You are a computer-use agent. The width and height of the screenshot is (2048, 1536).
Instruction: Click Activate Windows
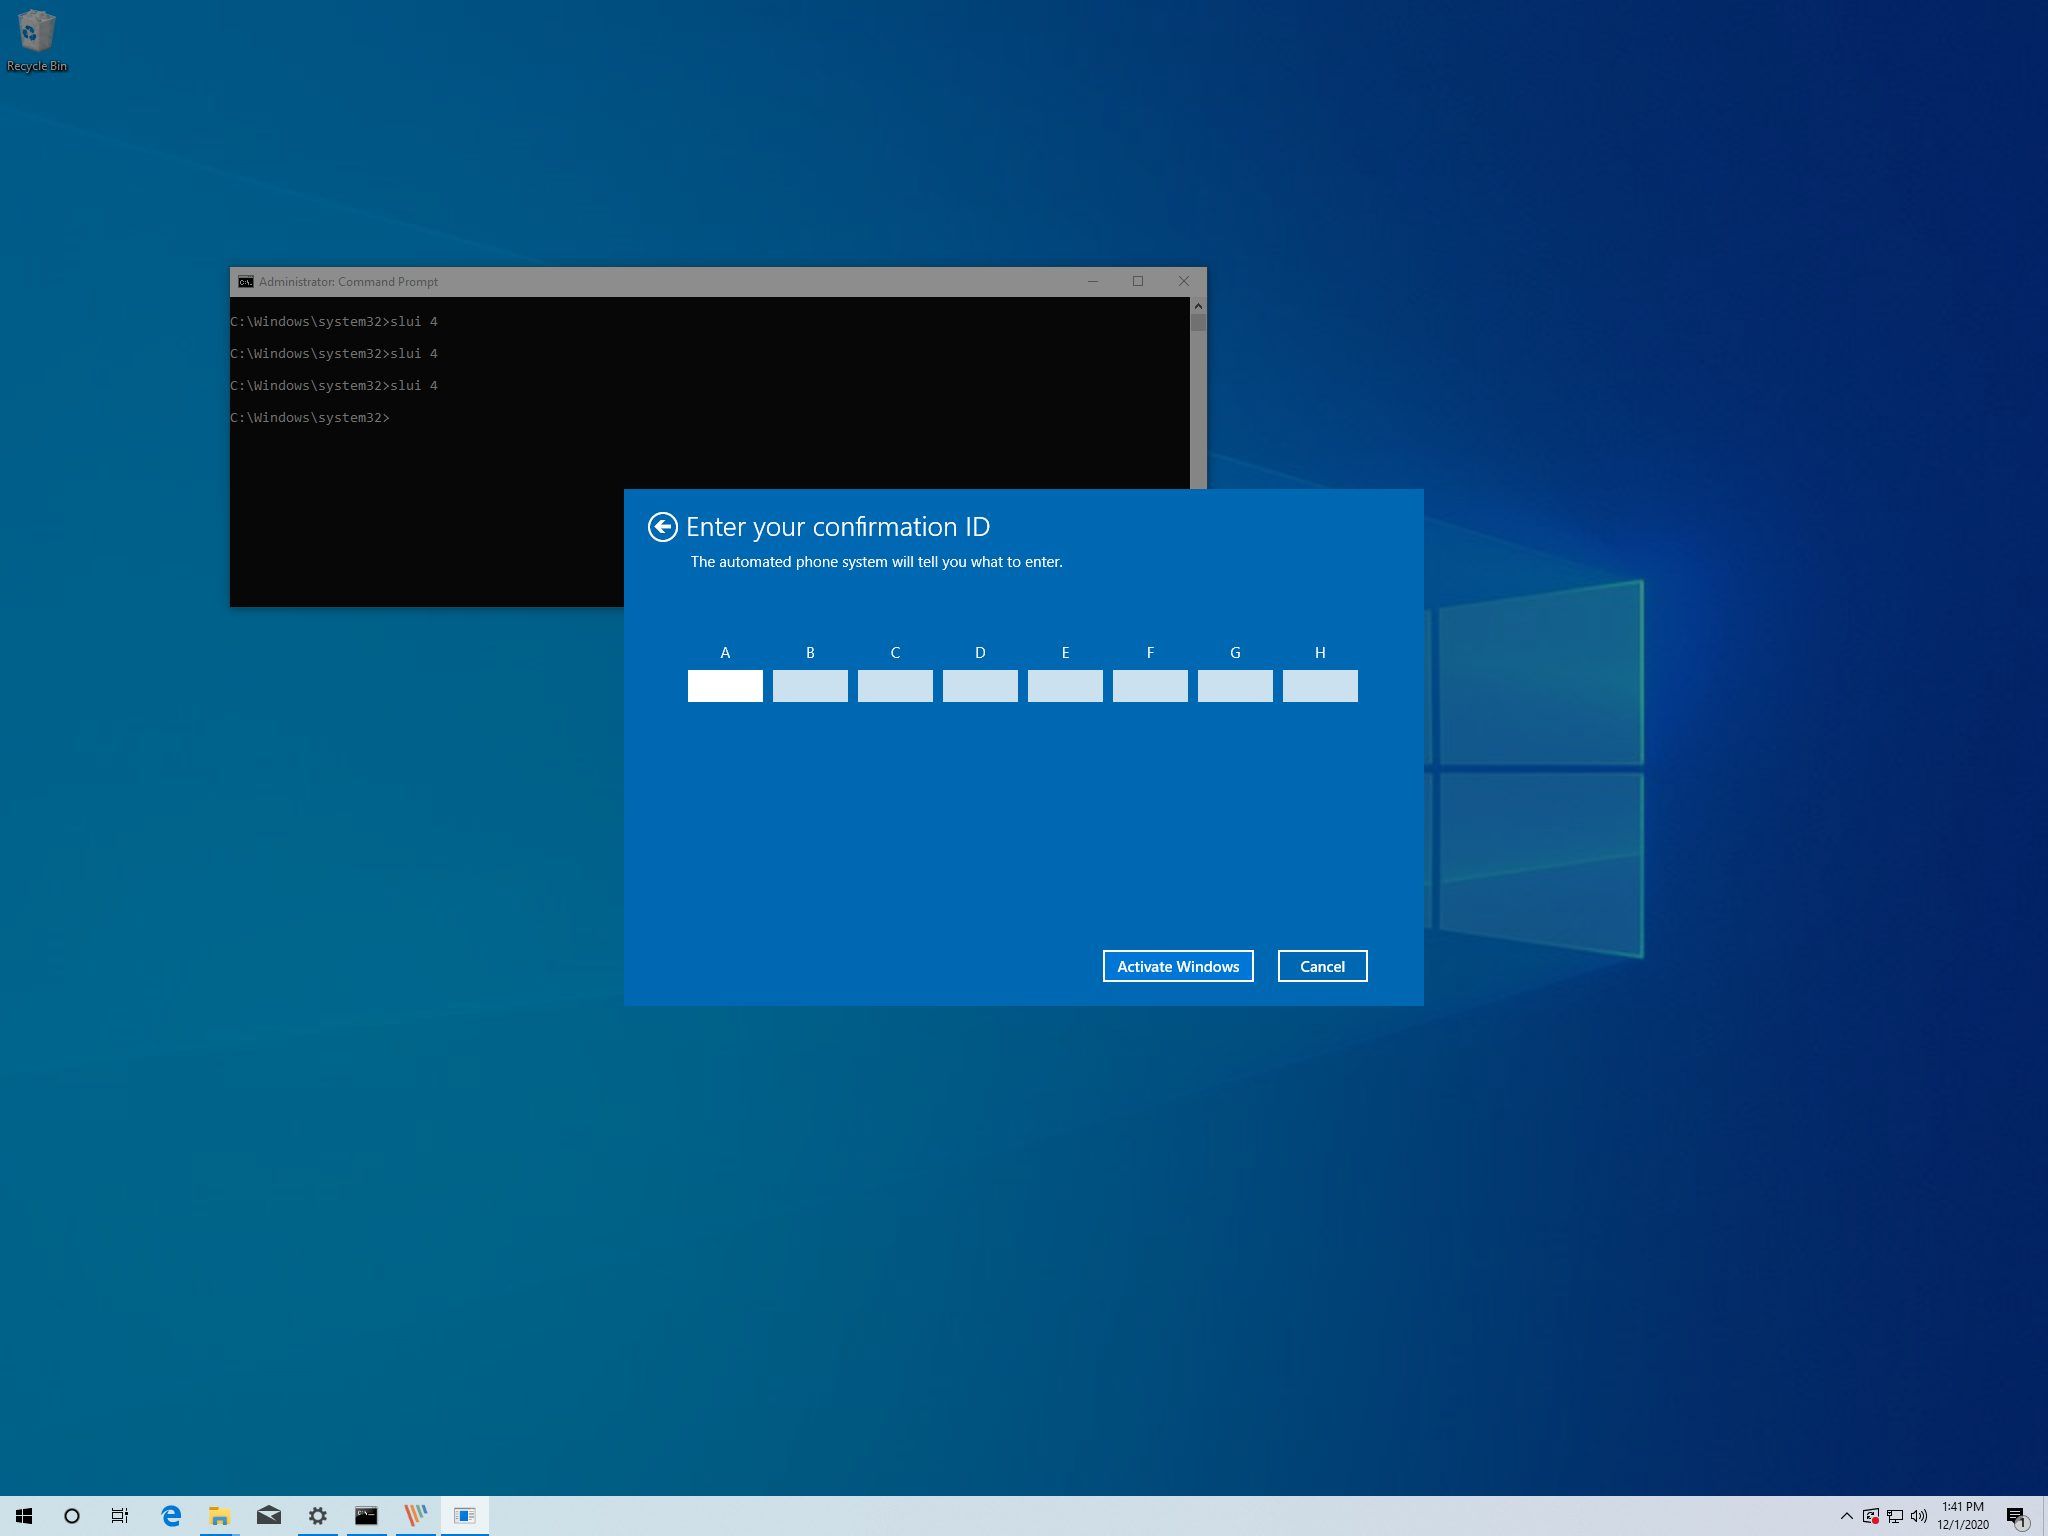tap(1178, 966)
